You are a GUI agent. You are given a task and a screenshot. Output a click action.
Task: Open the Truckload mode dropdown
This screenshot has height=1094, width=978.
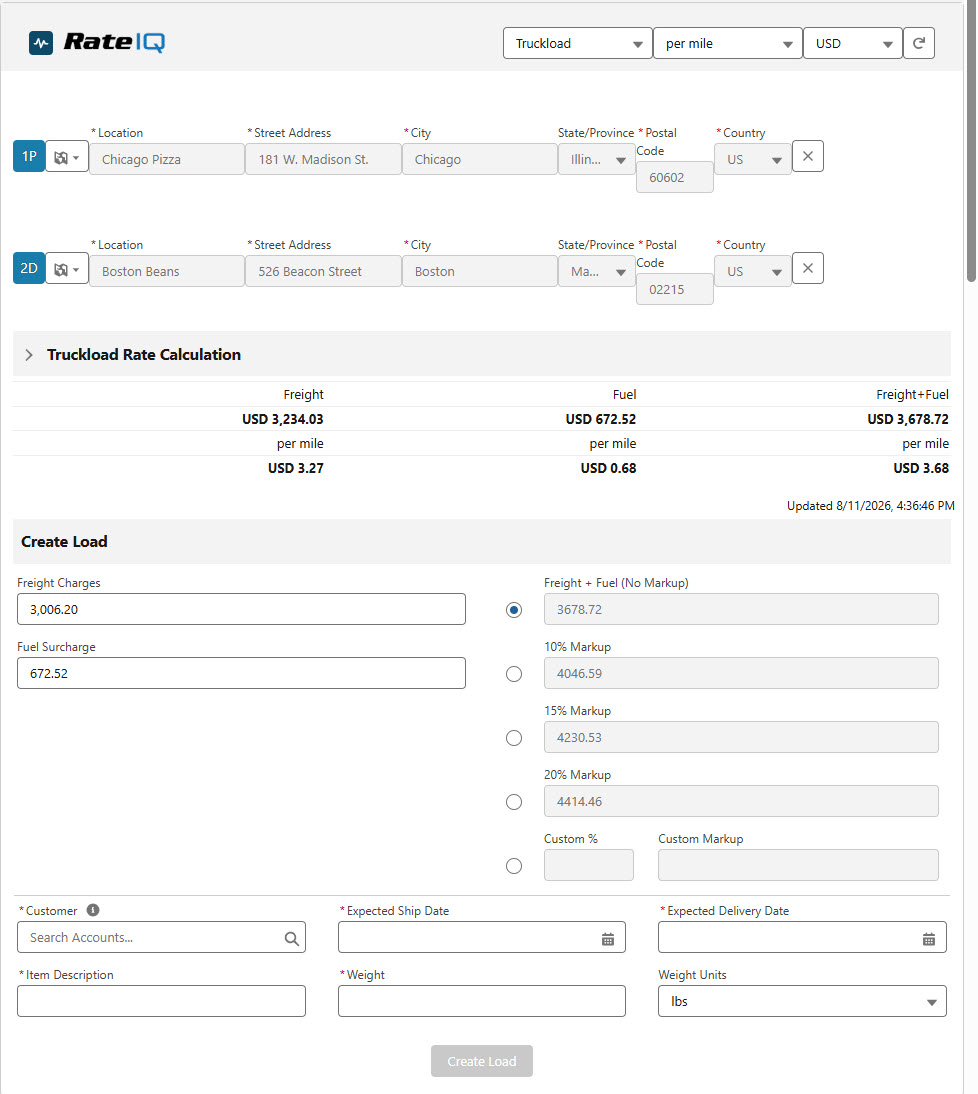pos(578,43)
